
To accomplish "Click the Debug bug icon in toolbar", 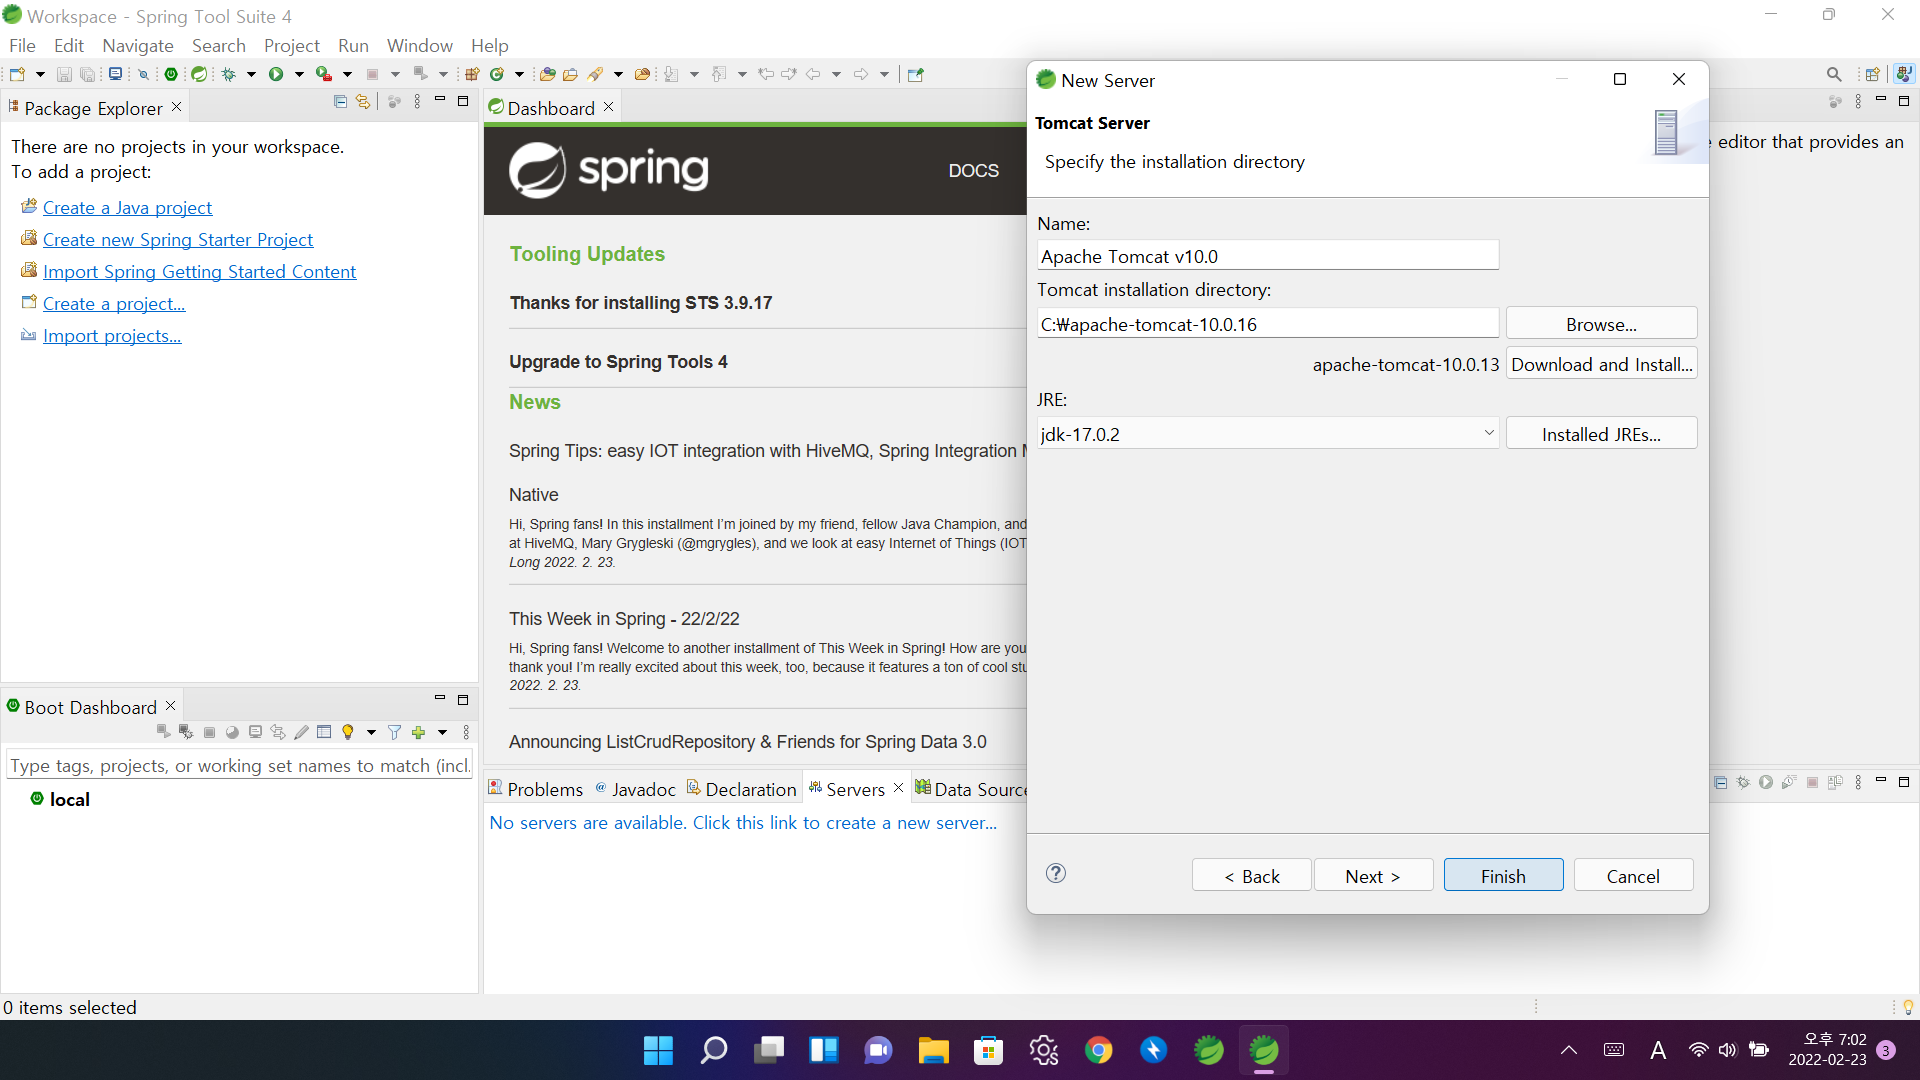I will point(229,74).
